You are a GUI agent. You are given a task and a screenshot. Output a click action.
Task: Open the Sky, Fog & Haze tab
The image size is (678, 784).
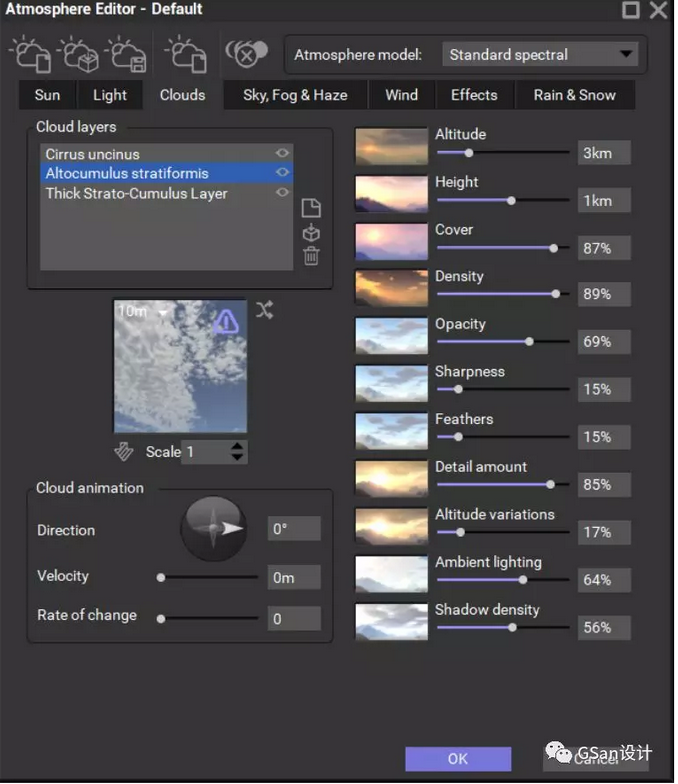[295, 94]
